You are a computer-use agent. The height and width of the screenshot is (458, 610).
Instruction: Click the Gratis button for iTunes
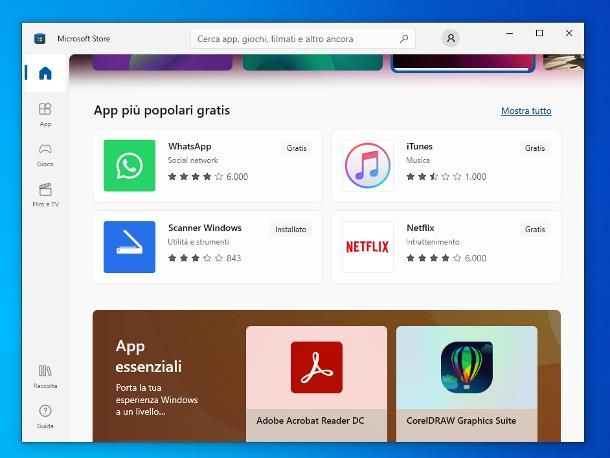(535, 148)
